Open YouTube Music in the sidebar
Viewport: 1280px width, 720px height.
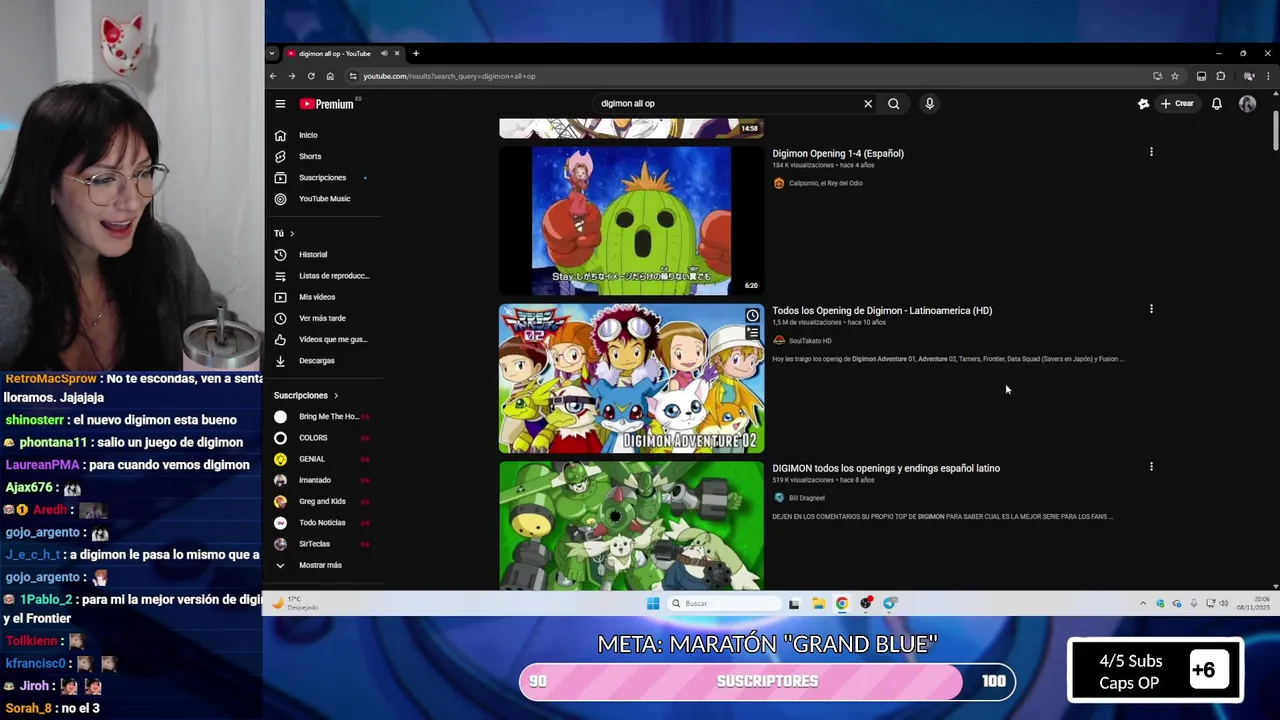click(x=323, y=198)
